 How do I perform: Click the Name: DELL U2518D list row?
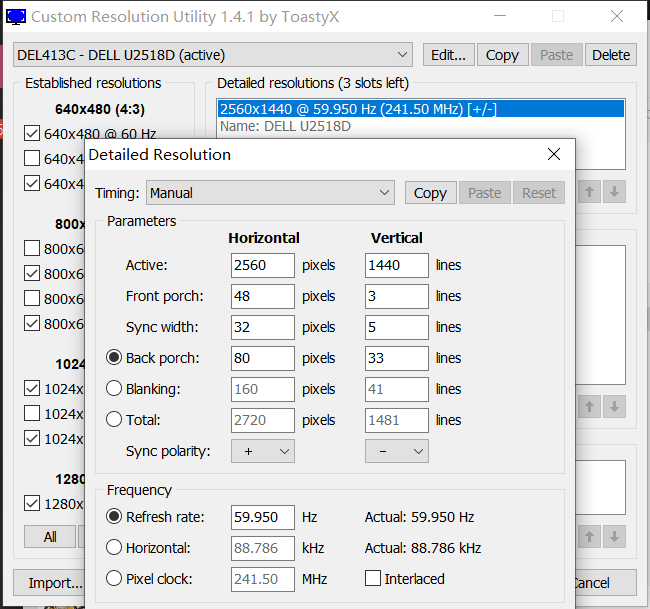(x=421, y=126)
